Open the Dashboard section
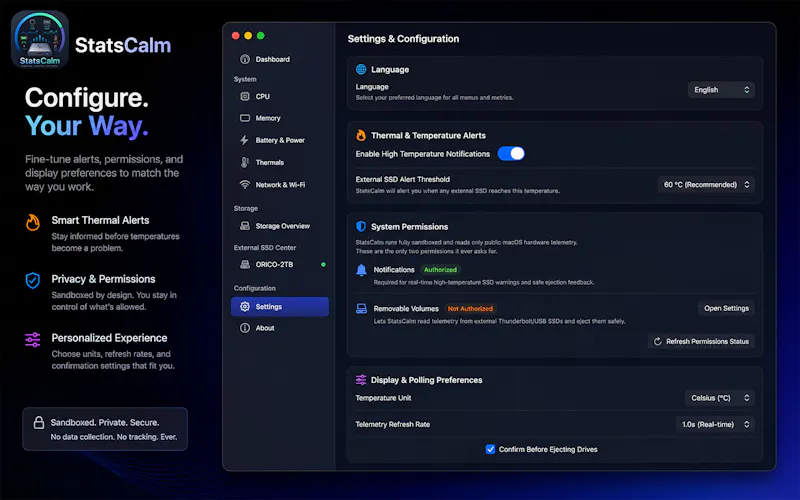Image resolution: width=800 pixels, height=500 pixels. tap(280, 59)
